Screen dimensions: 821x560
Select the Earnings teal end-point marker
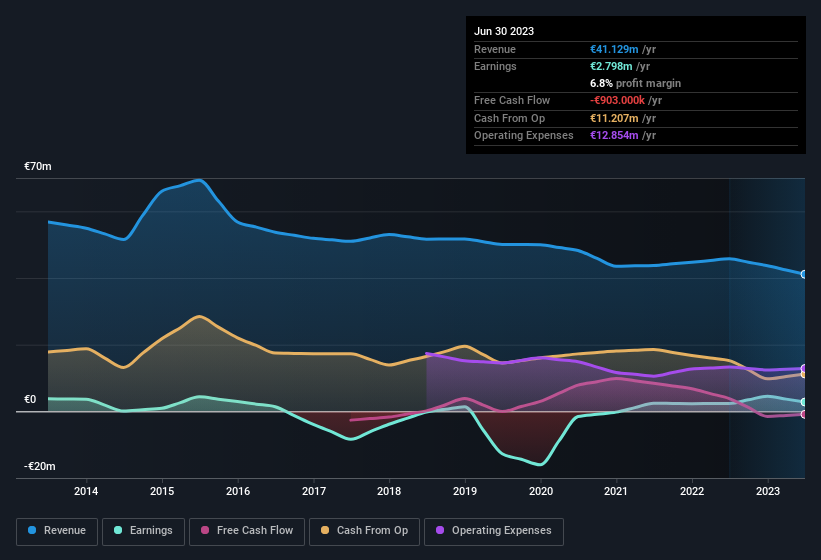click(x=804, y=402)
